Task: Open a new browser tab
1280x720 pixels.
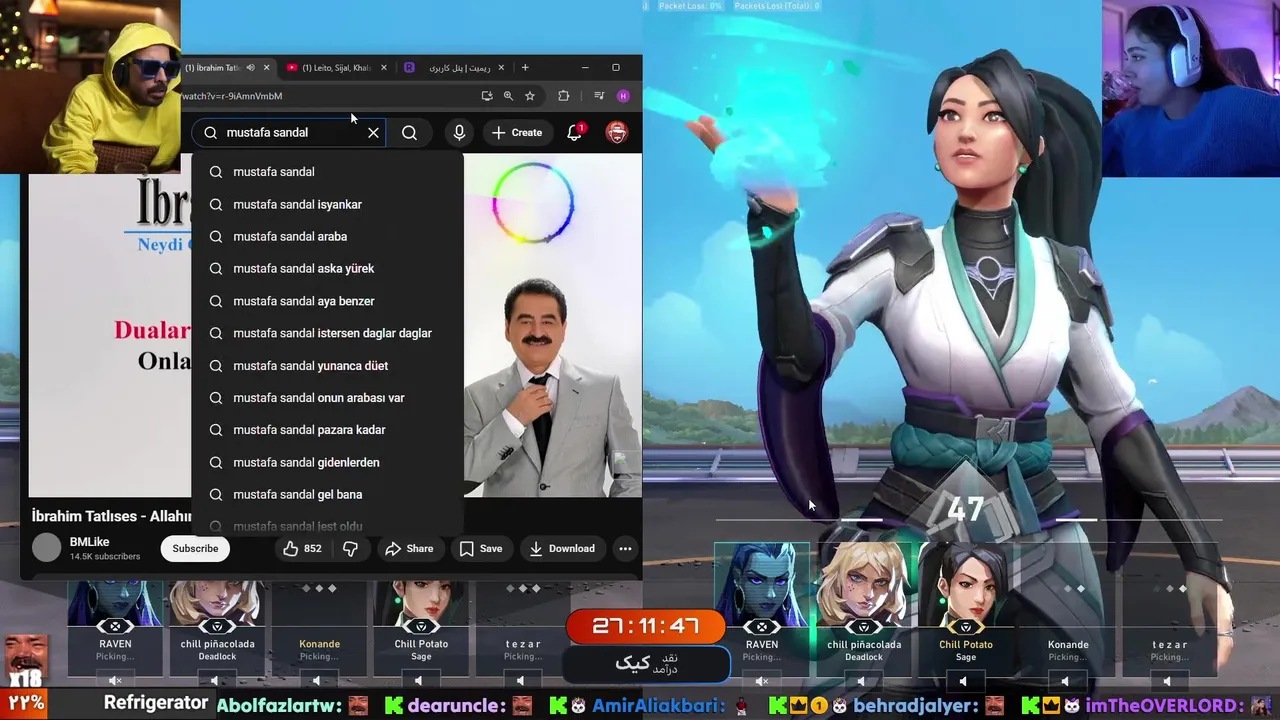Action: coord(525,68)
